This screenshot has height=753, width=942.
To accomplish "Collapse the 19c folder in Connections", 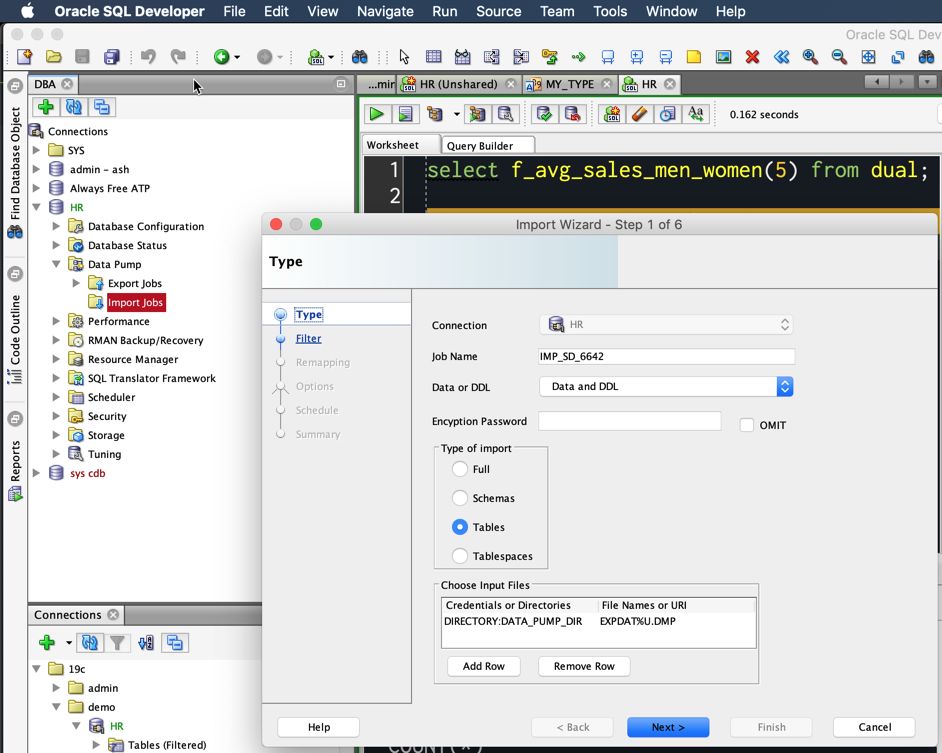I will 37,668.
